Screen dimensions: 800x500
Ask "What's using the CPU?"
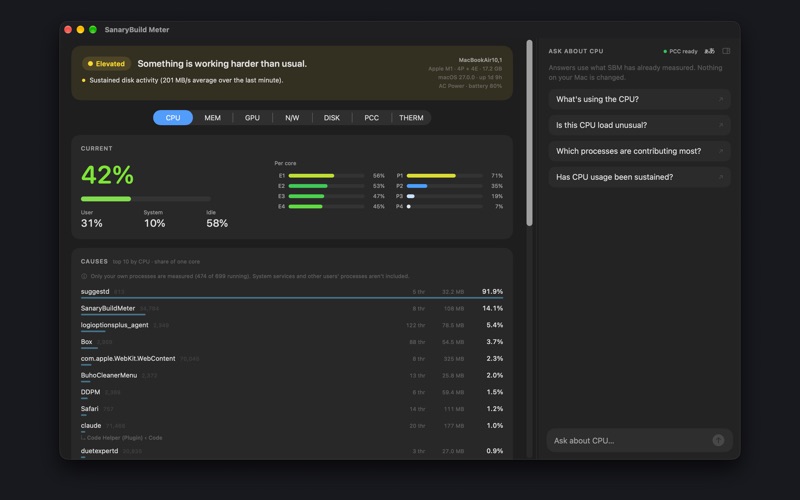click(x=639, y=99)
